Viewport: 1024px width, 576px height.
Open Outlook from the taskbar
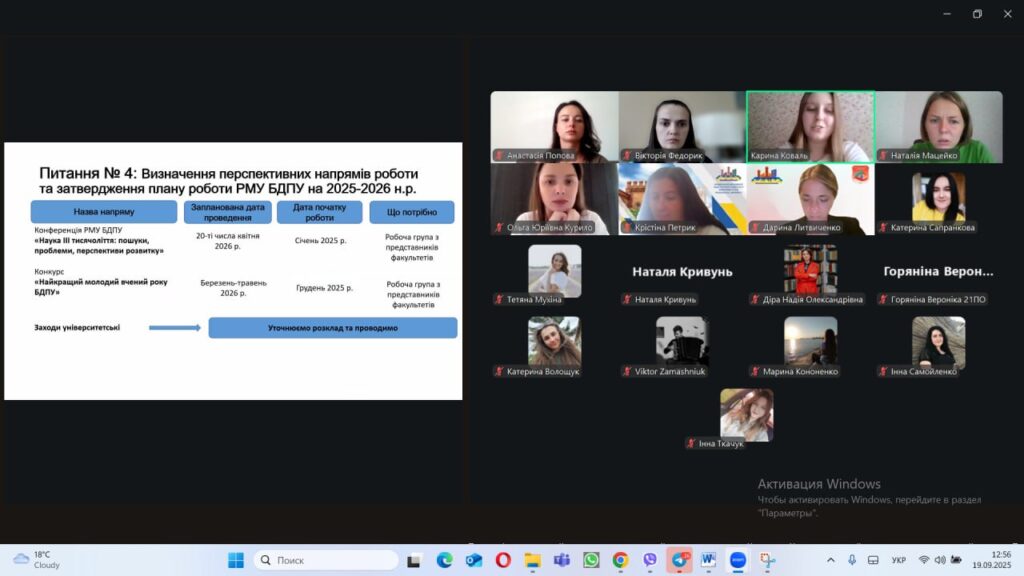474,560
